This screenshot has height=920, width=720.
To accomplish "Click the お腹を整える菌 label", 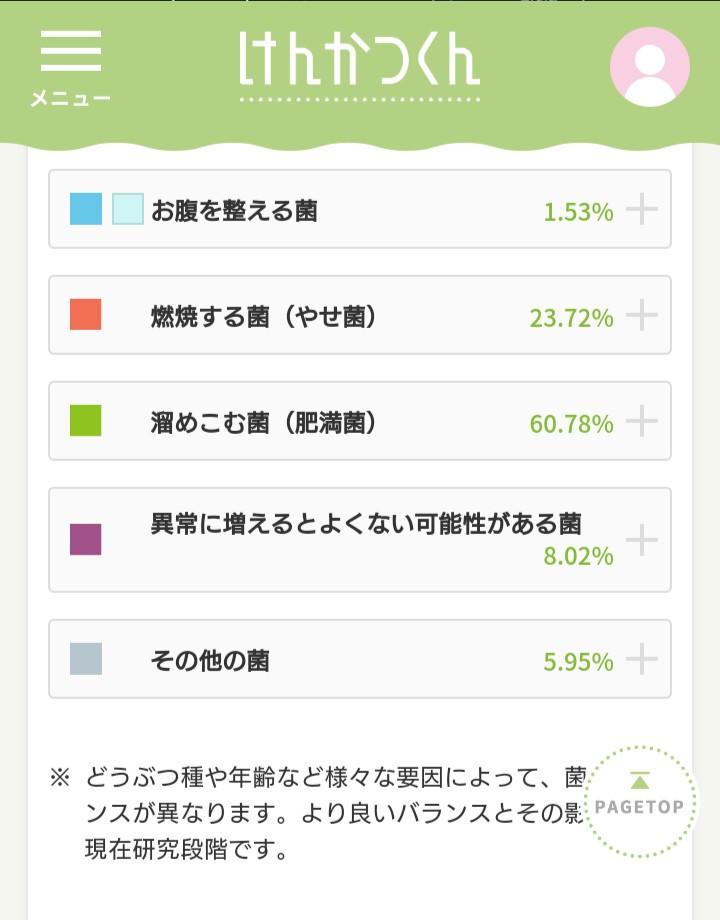I will 234,211.
